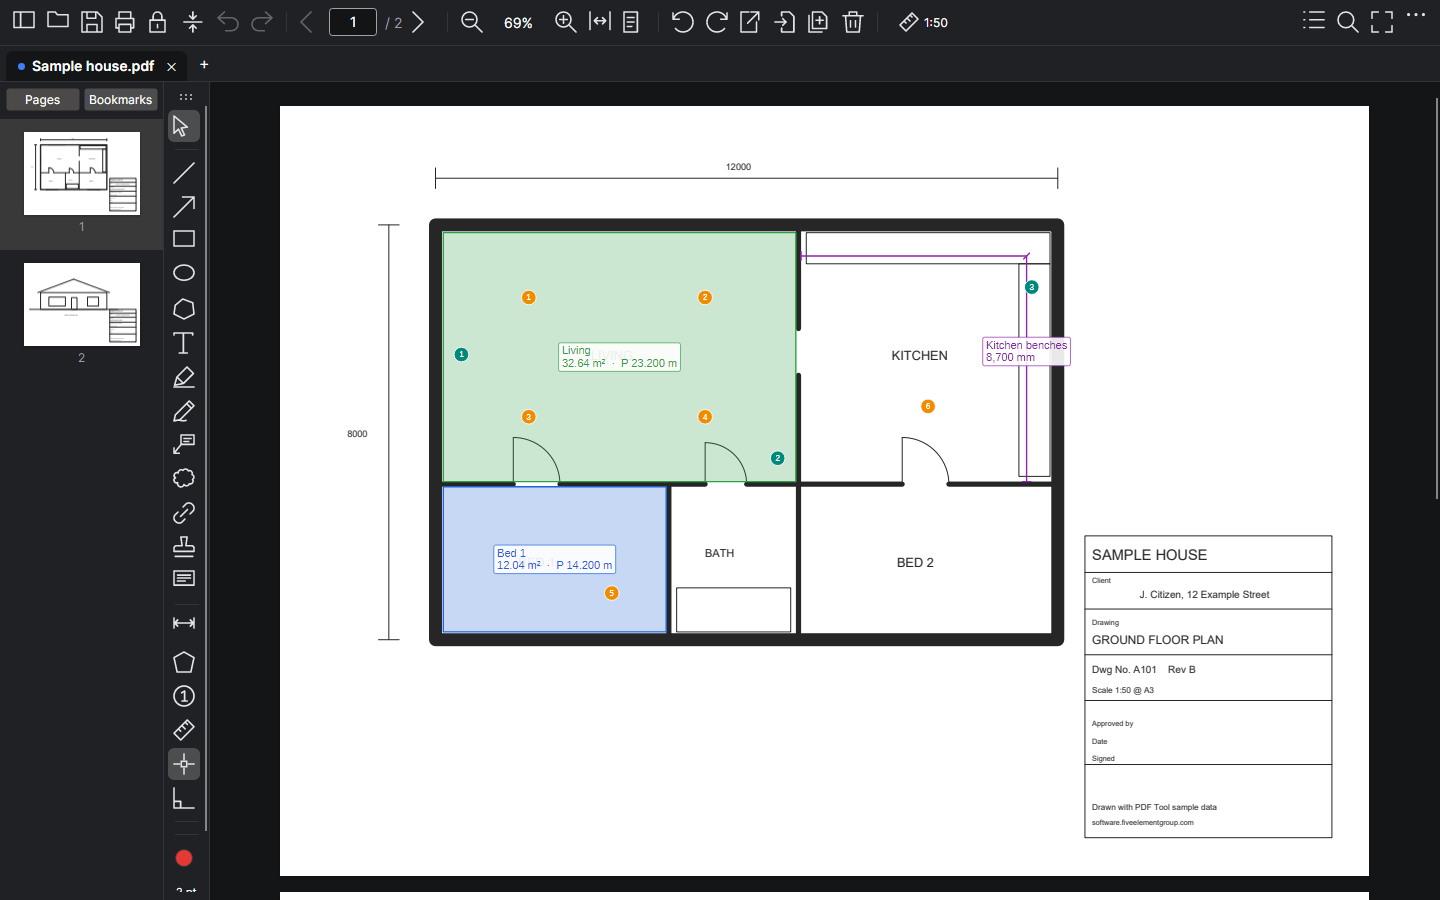Select the Pages panel tab
Viewport: 1440px width, 900px height.
coord(43,100)
